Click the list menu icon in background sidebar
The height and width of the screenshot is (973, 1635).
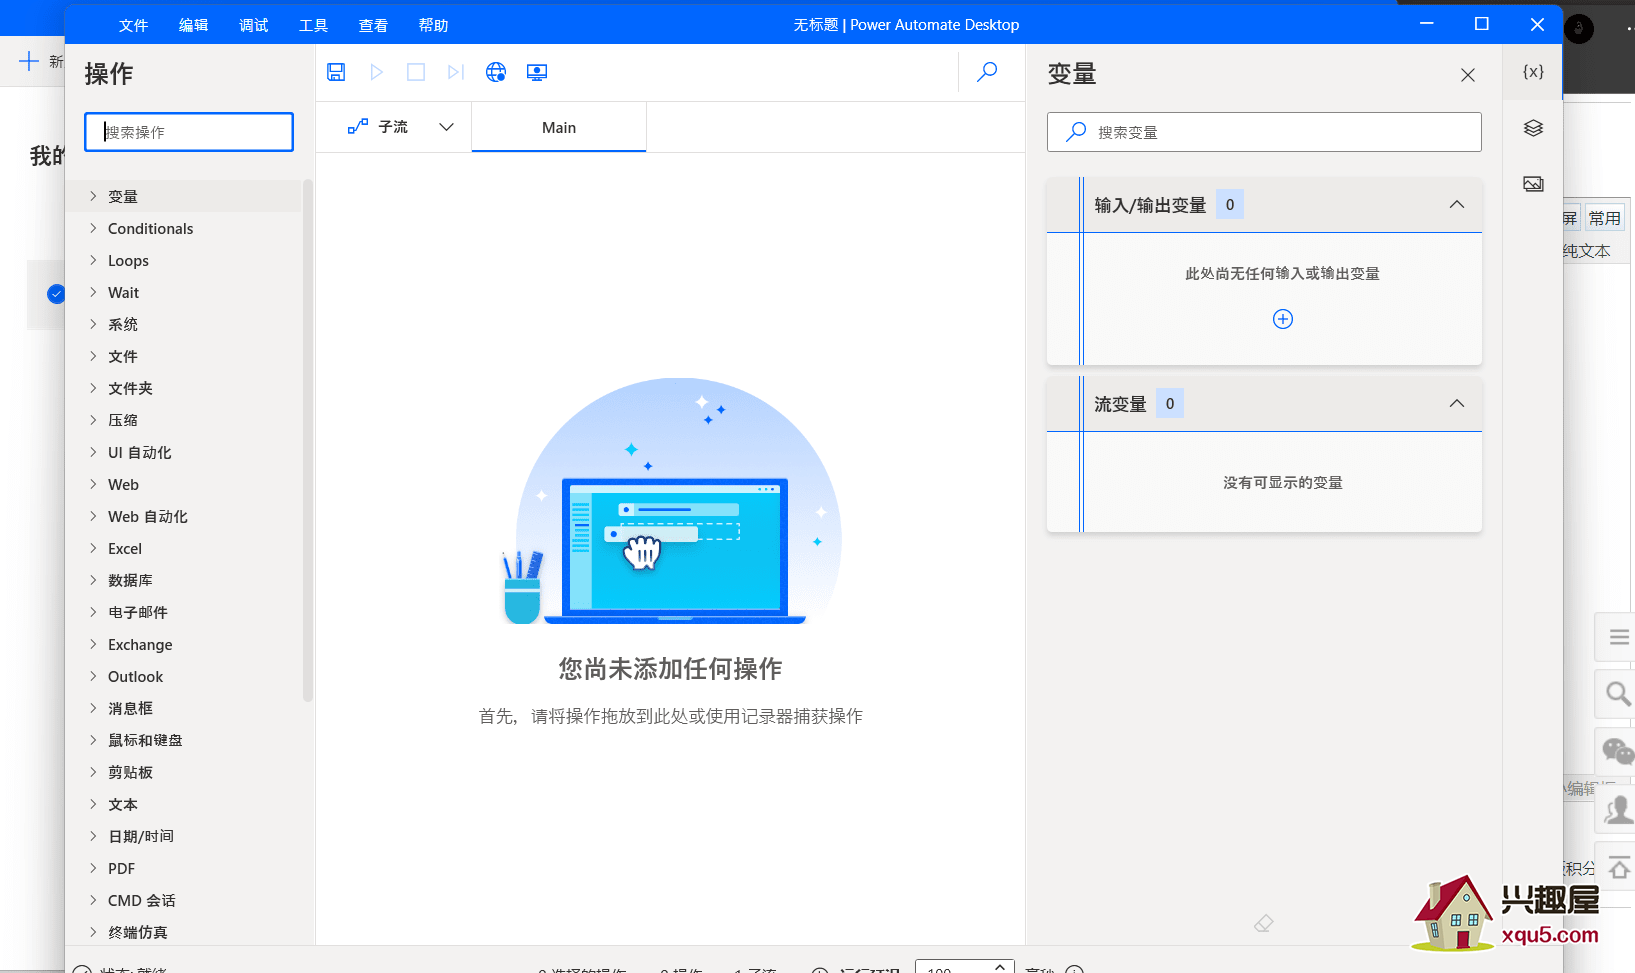(x=1619, y=636)
